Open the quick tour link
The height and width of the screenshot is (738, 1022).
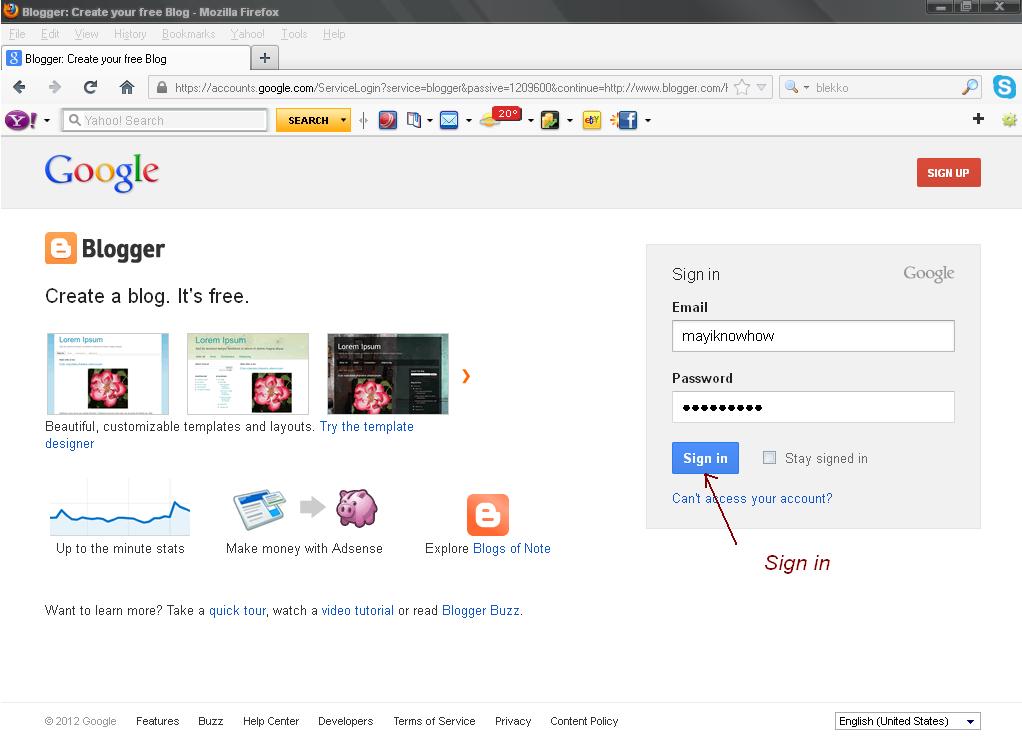pos(237,610)
